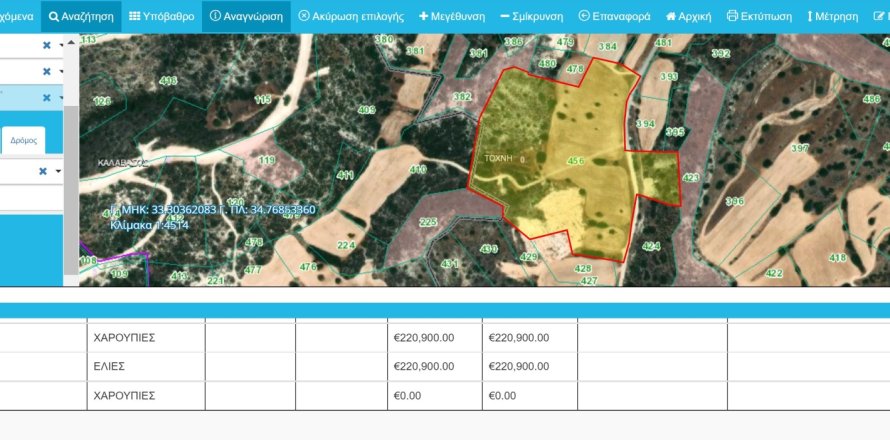Zoom out with Σμίκρυνση
The height and width of the screenshot is (440, 890).
532,16
